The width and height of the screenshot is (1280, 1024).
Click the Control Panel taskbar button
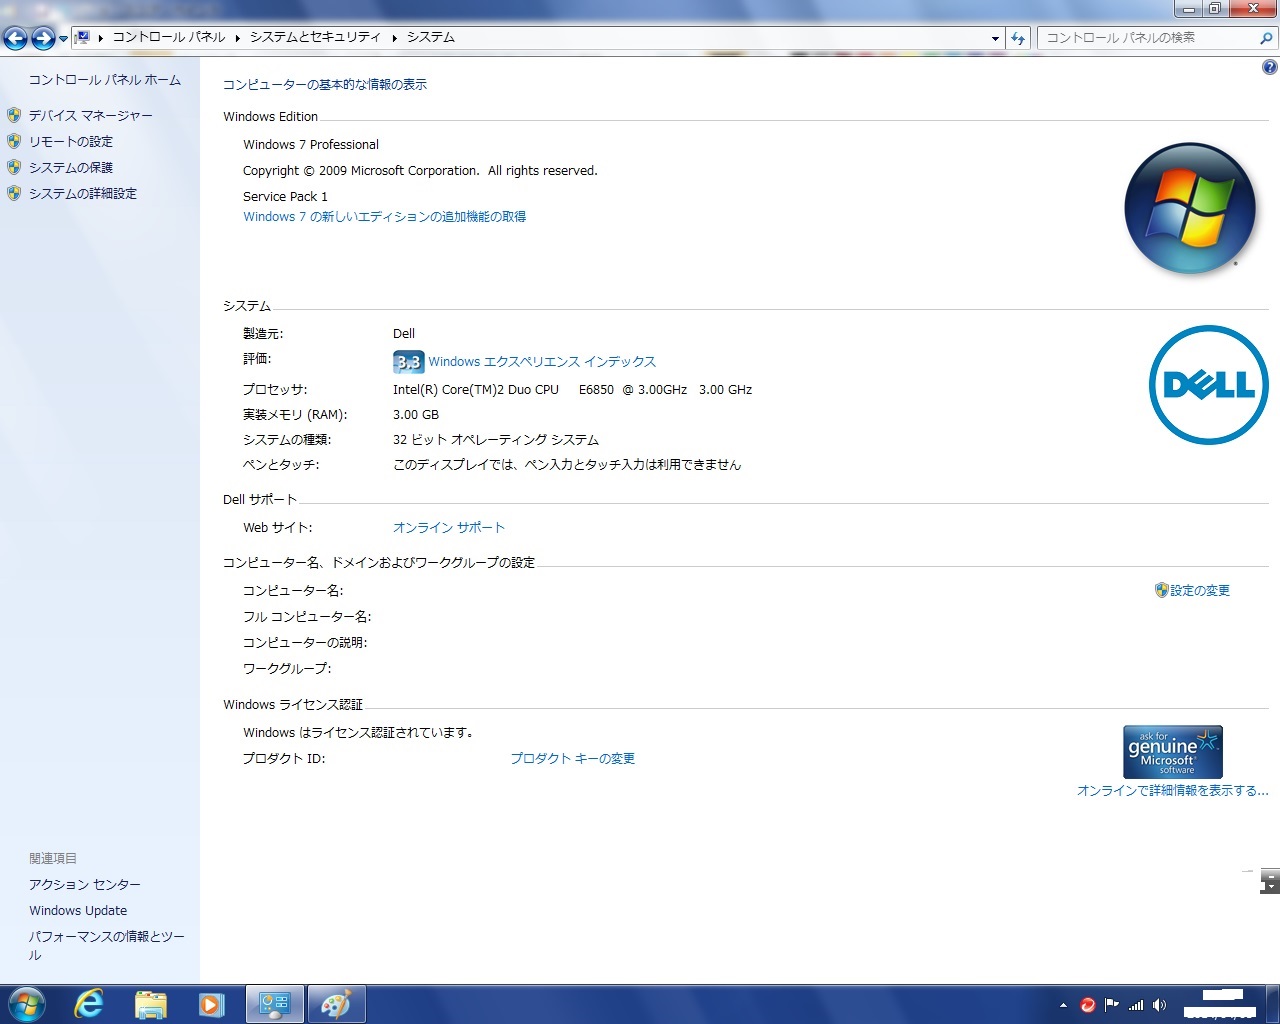274,1004
